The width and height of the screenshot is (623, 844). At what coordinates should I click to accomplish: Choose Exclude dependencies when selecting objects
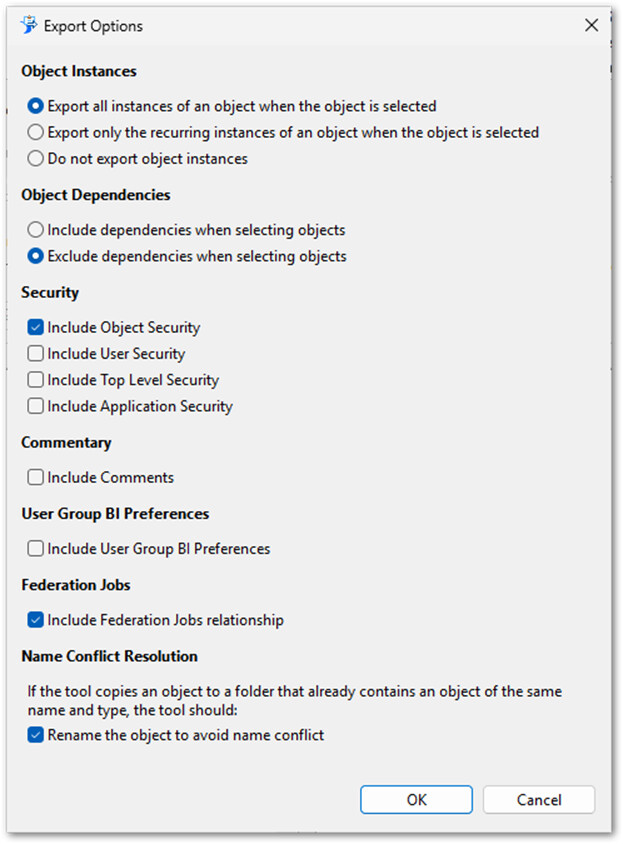coord(37,256)
